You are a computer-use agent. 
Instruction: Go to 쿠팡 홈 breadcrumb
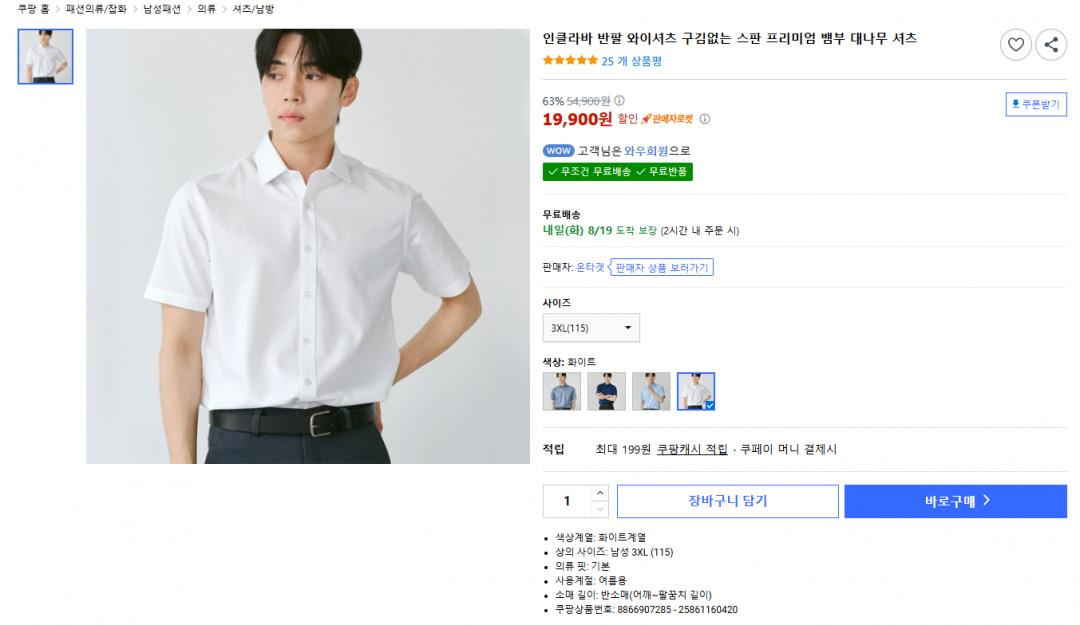pyautogui.click(x=33, y=9)
